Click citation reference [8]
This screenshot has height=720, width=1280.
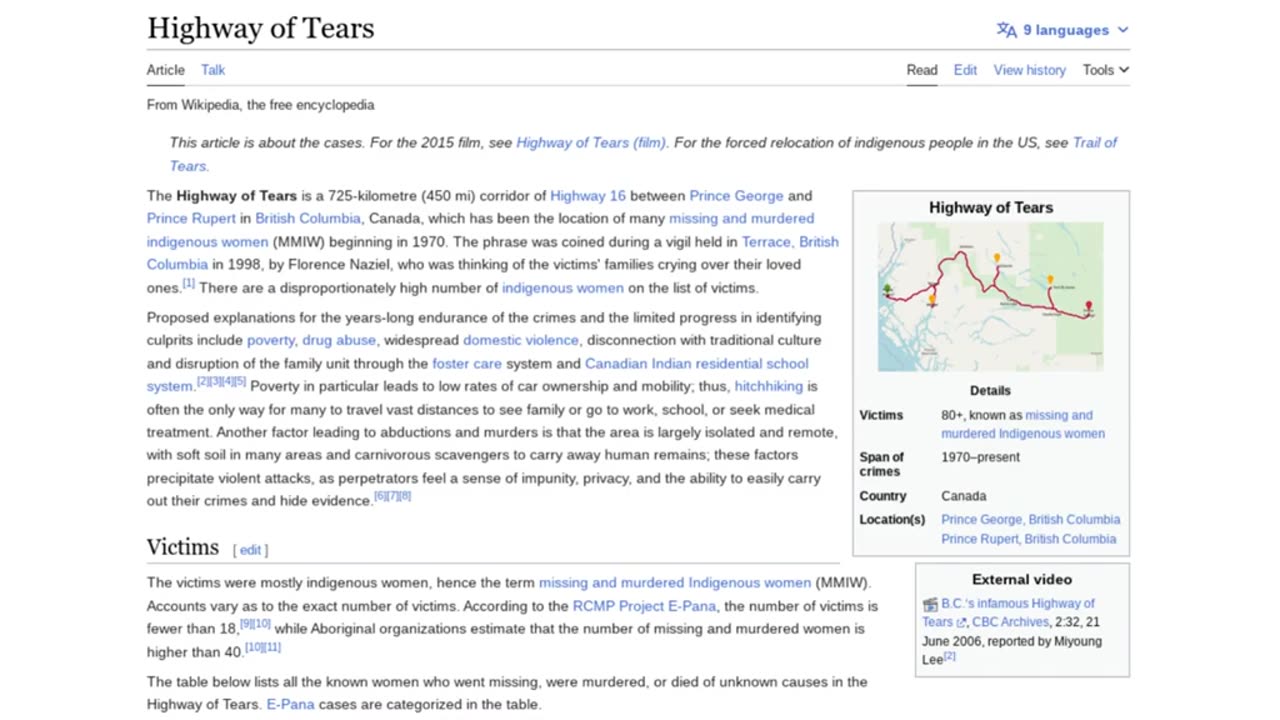(405, 497)
